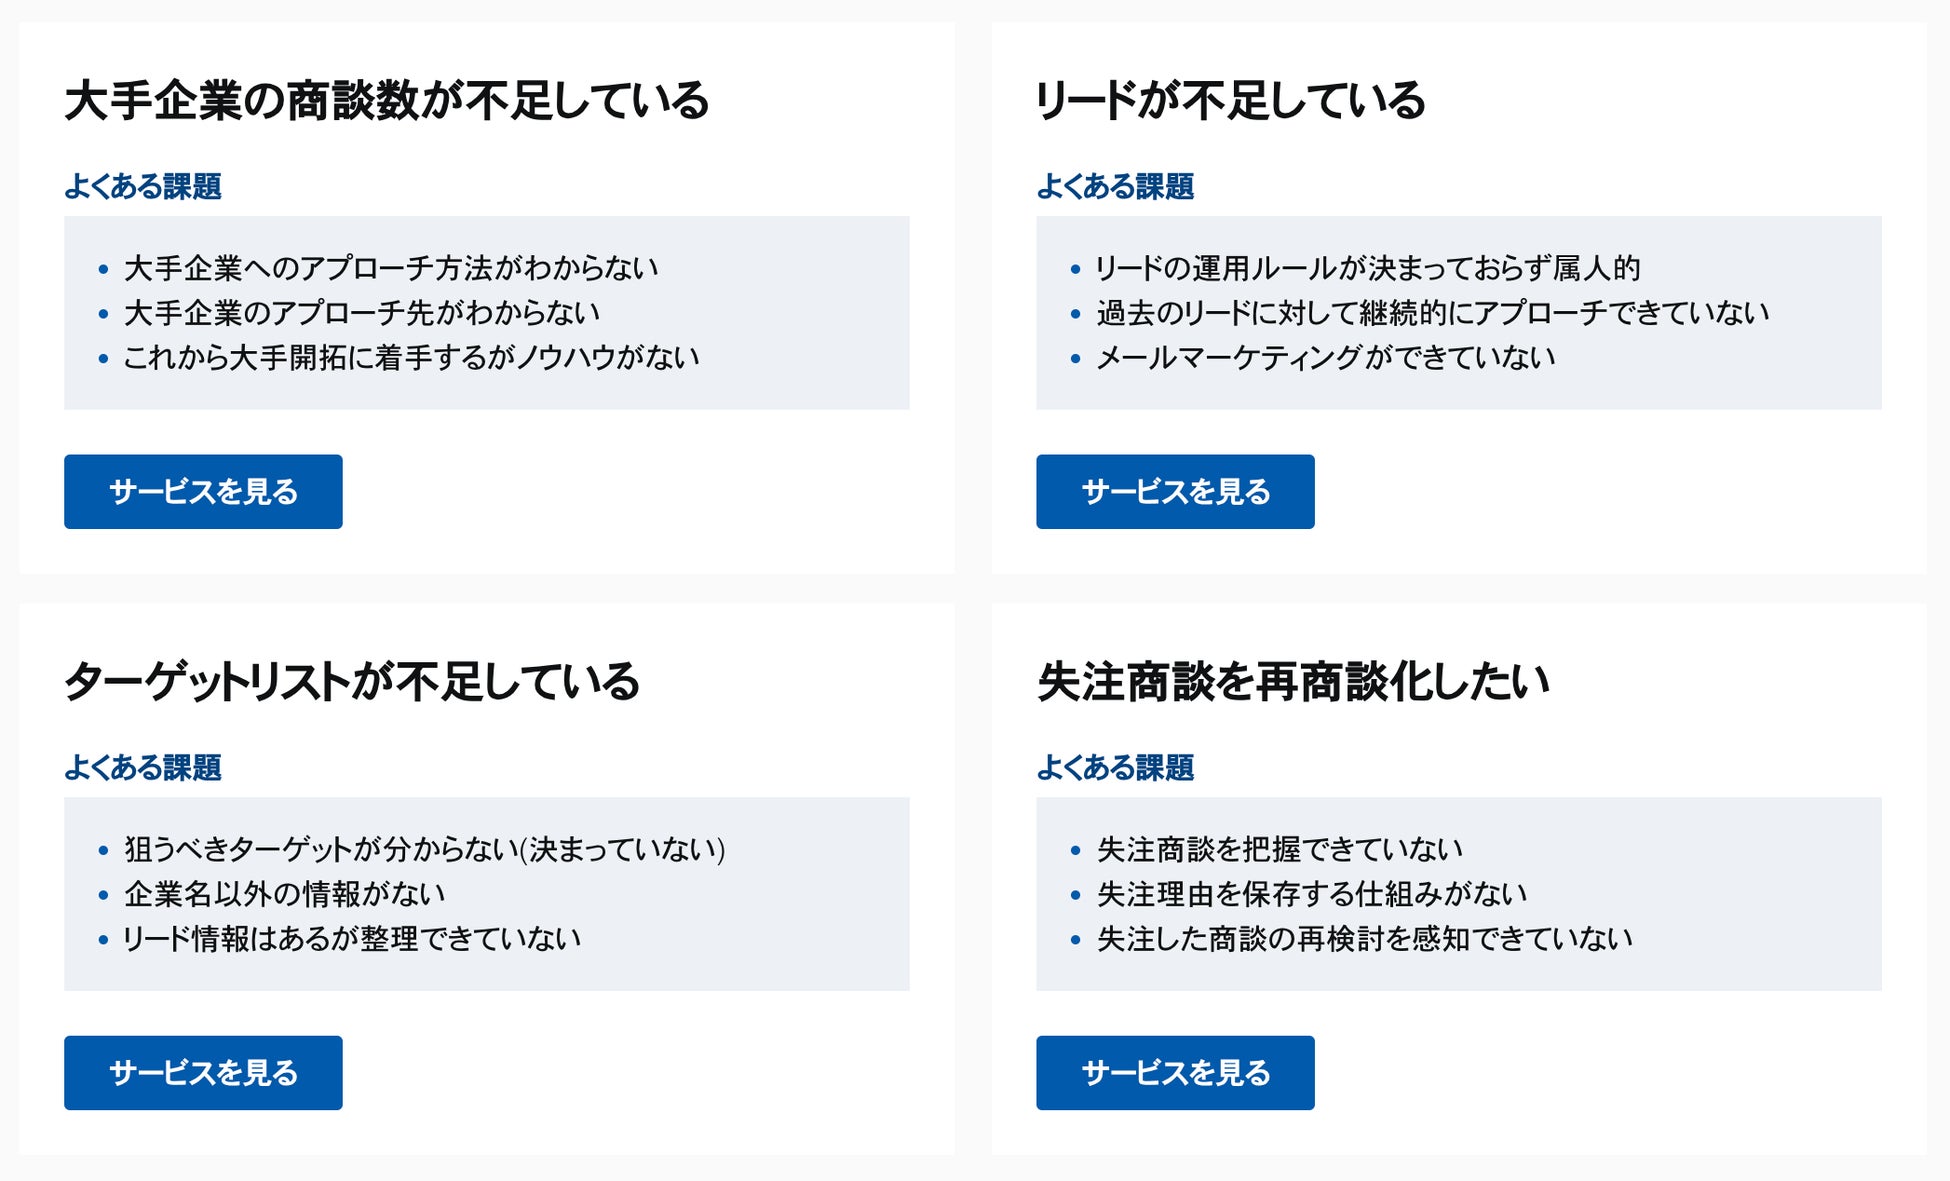Click サービスを見る under リードが不足している
The height and width of the screenshot is (1181, 1950).
(x=1175, y=492)
